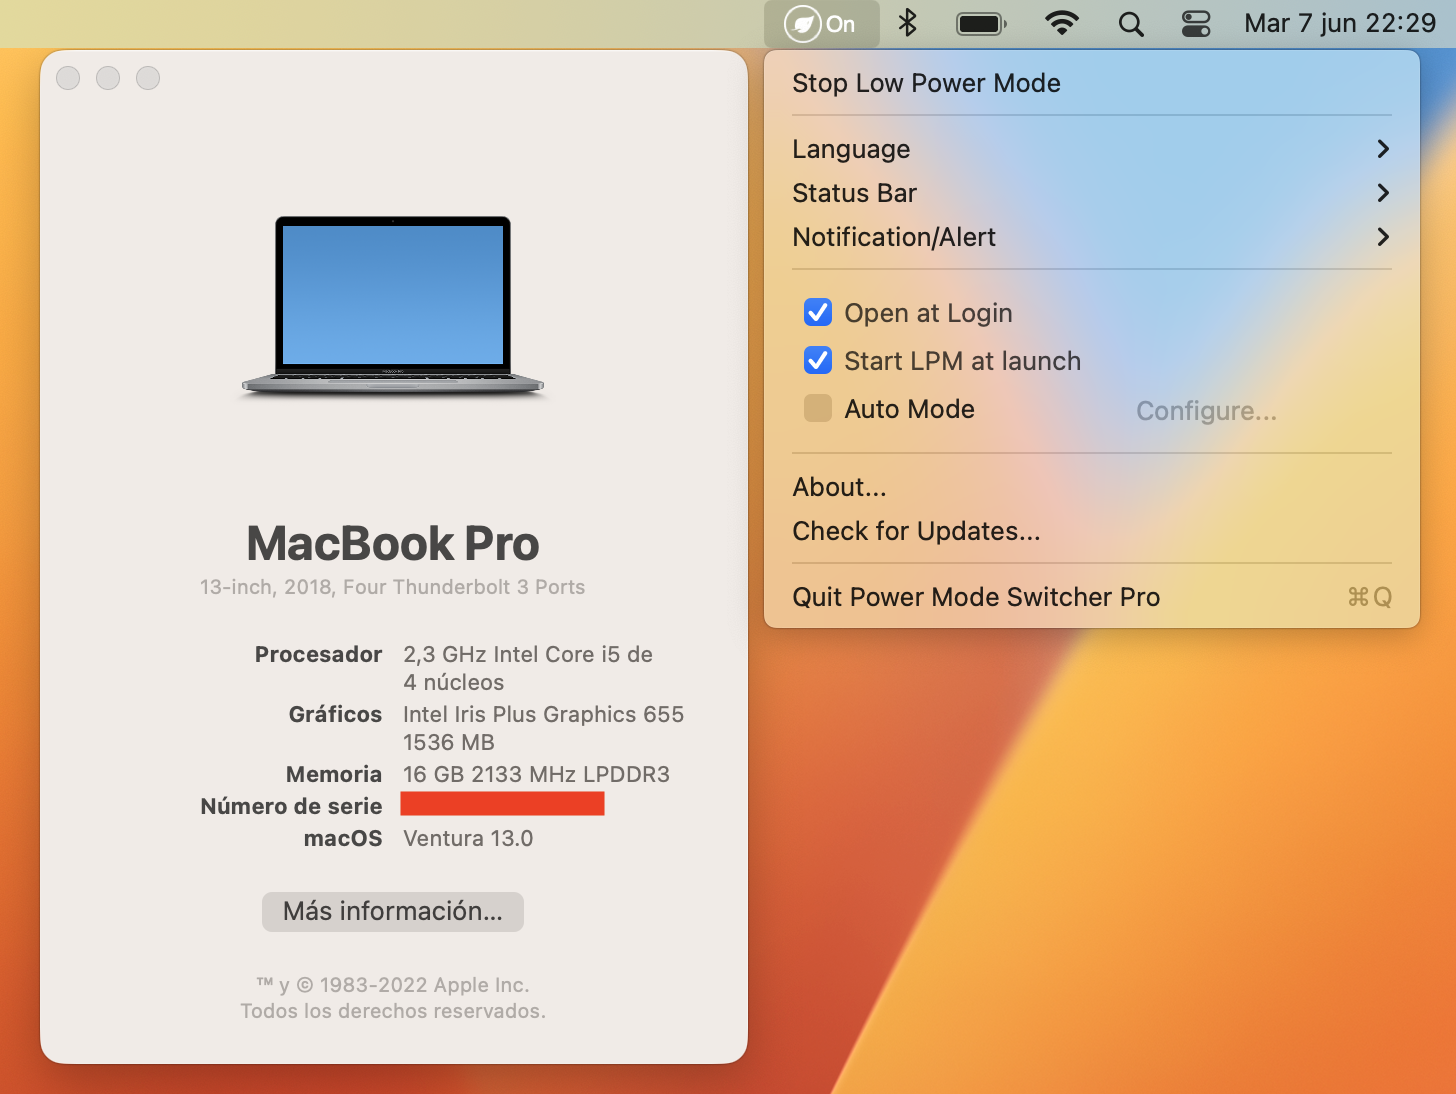Click the MacBook Pro laptop image

point(393,306)
